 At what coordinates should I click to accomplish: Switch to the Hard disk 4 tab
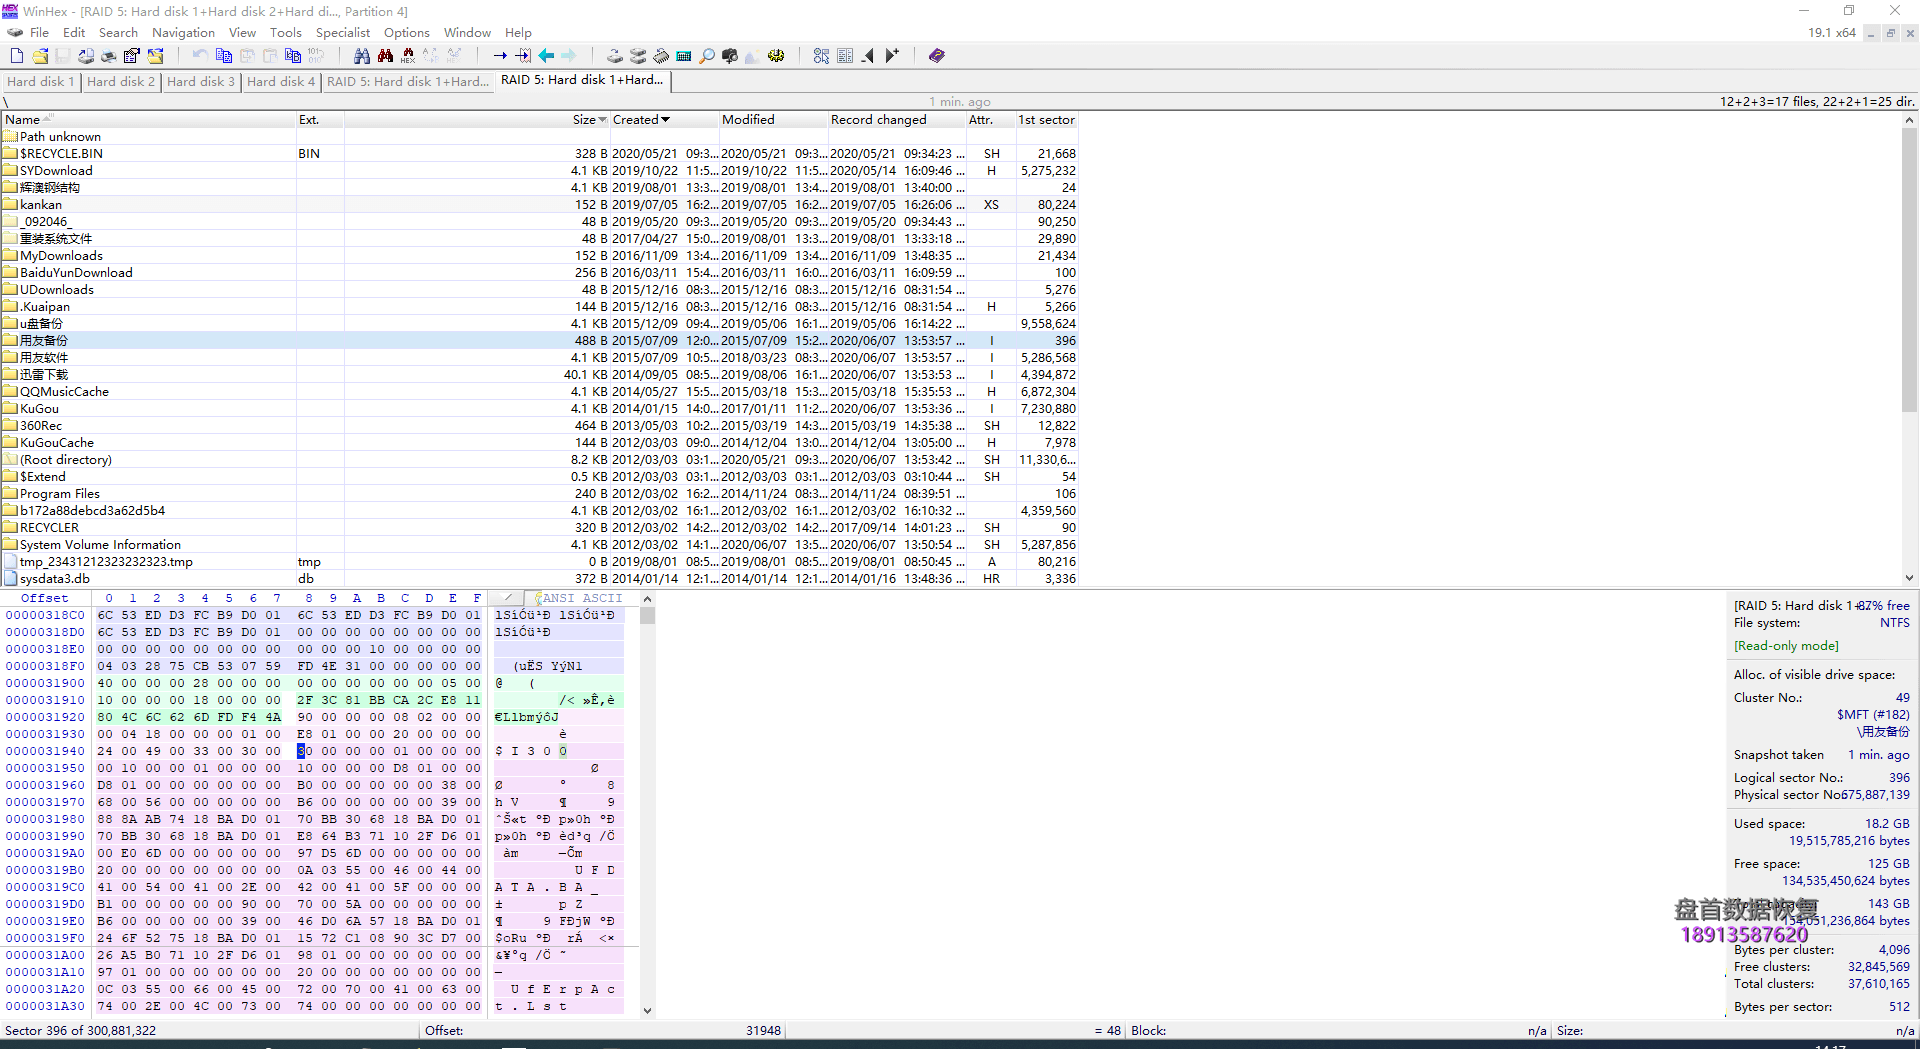pos(280,81)
